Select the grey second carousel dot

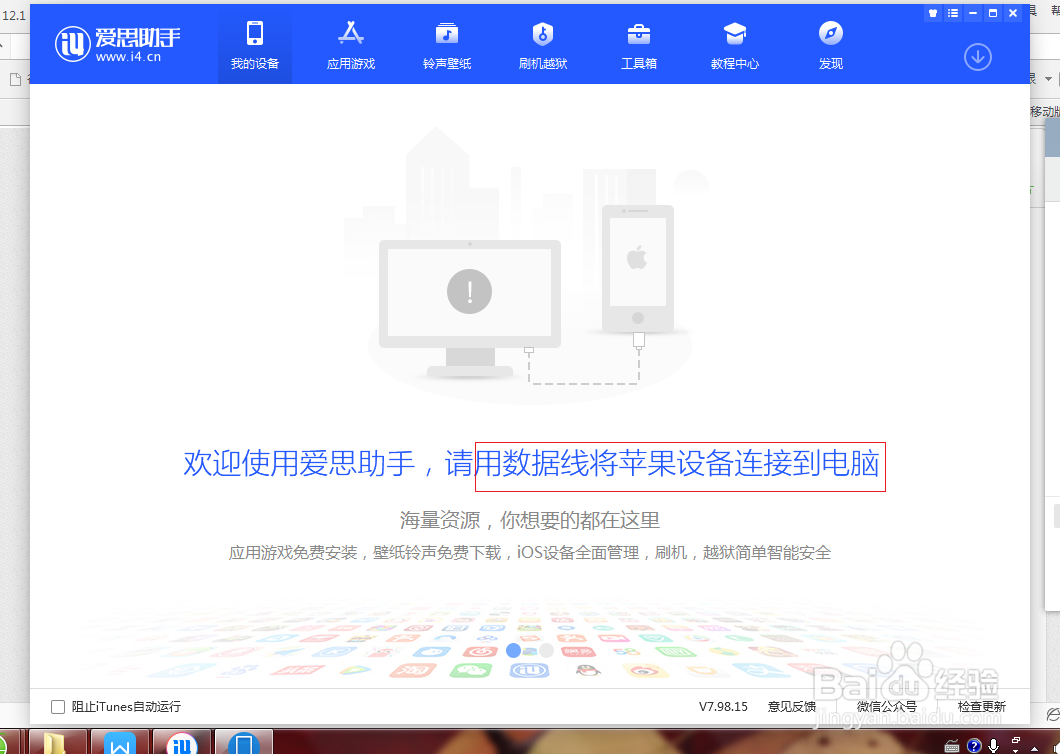point(546,651)
